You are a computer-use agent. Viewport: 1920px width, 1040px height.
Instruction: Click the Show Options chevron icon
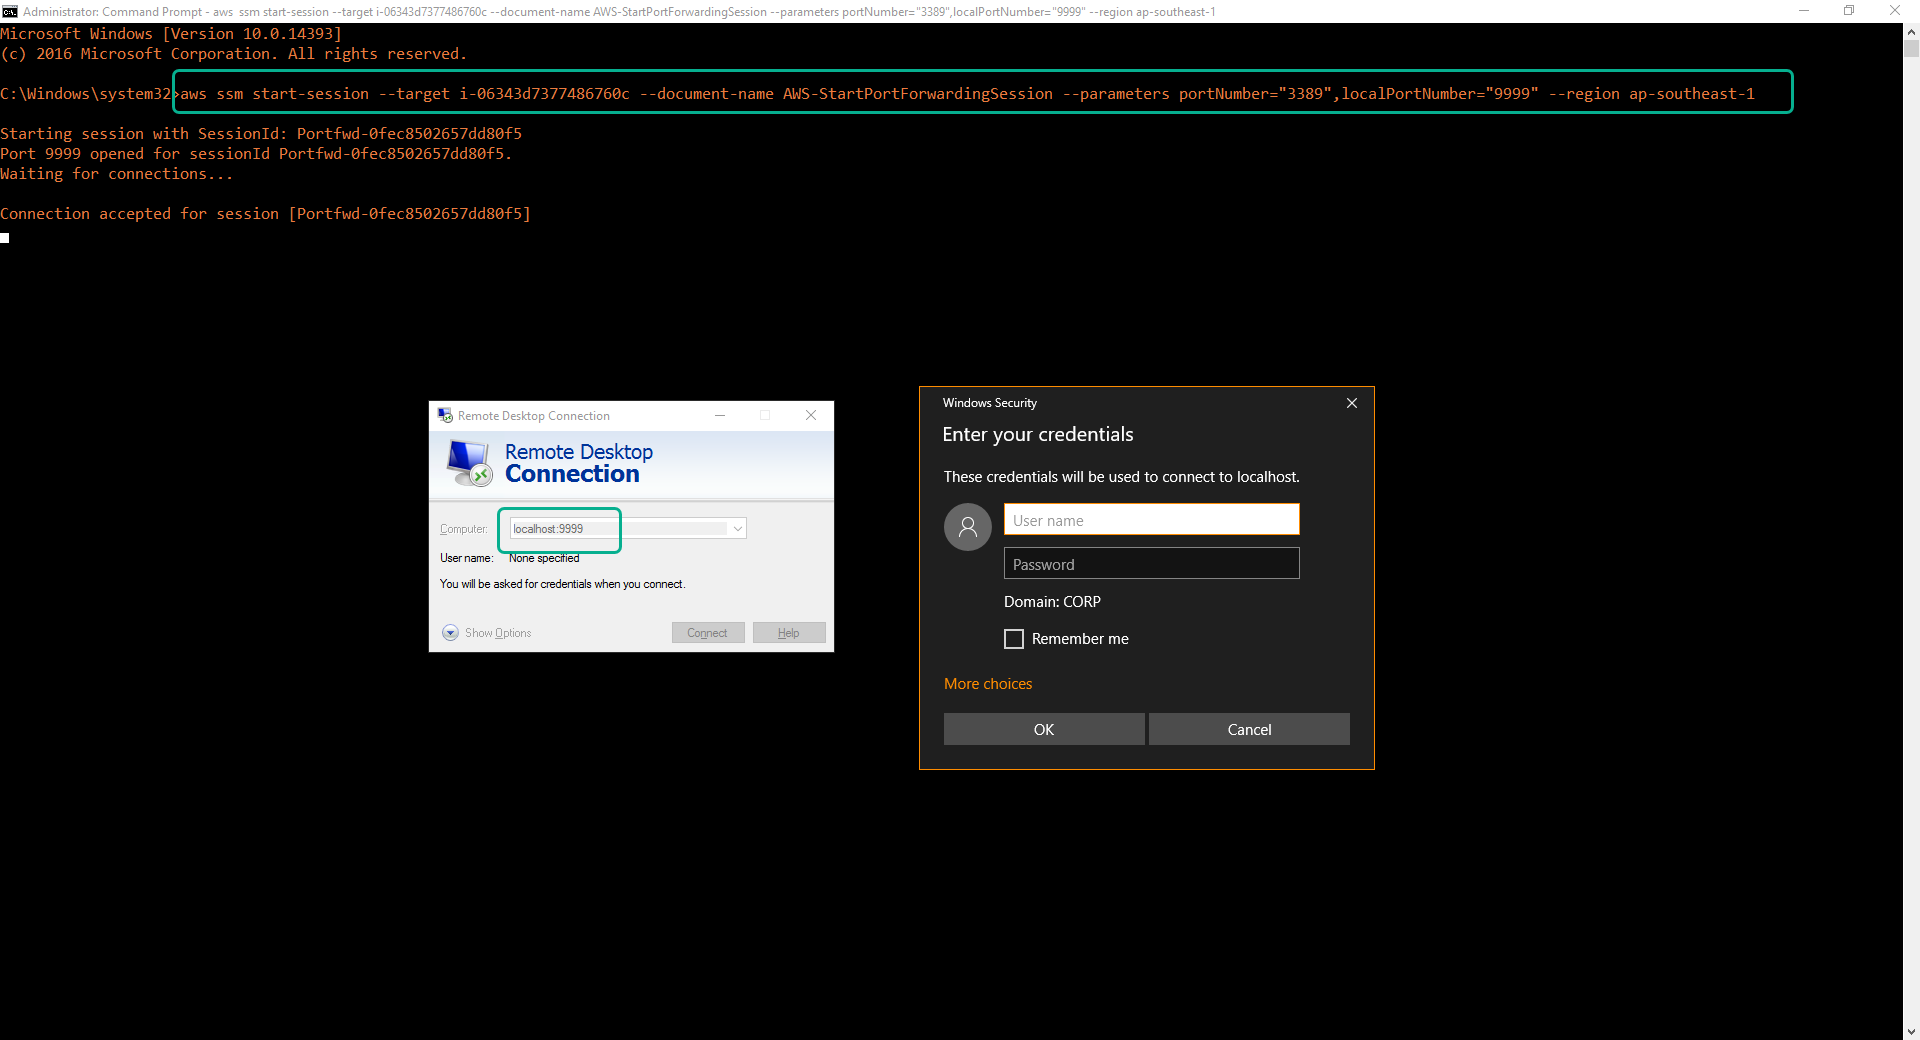(450, 633)
